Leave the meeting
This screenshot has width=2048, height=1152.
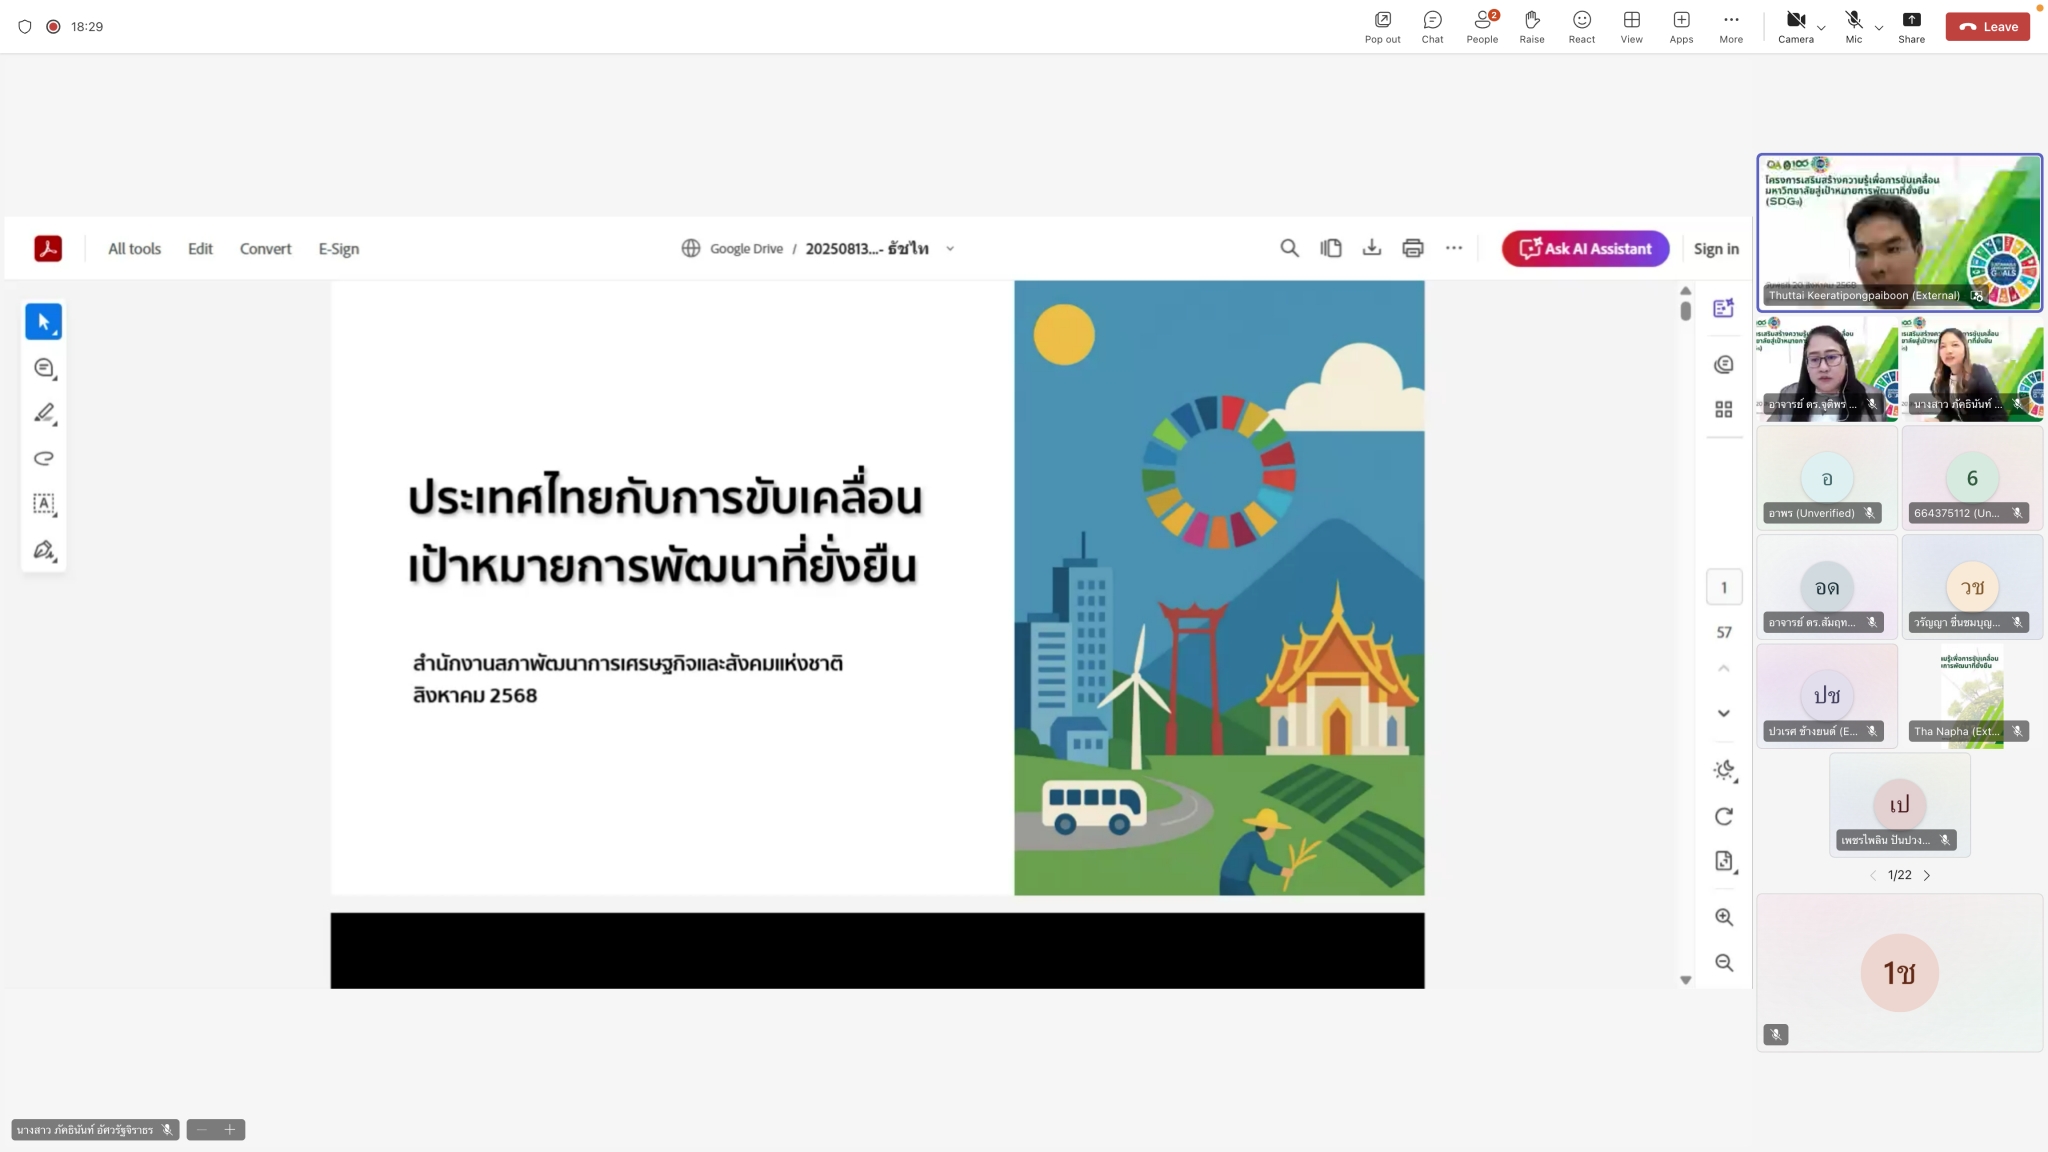pos(1987,27)
